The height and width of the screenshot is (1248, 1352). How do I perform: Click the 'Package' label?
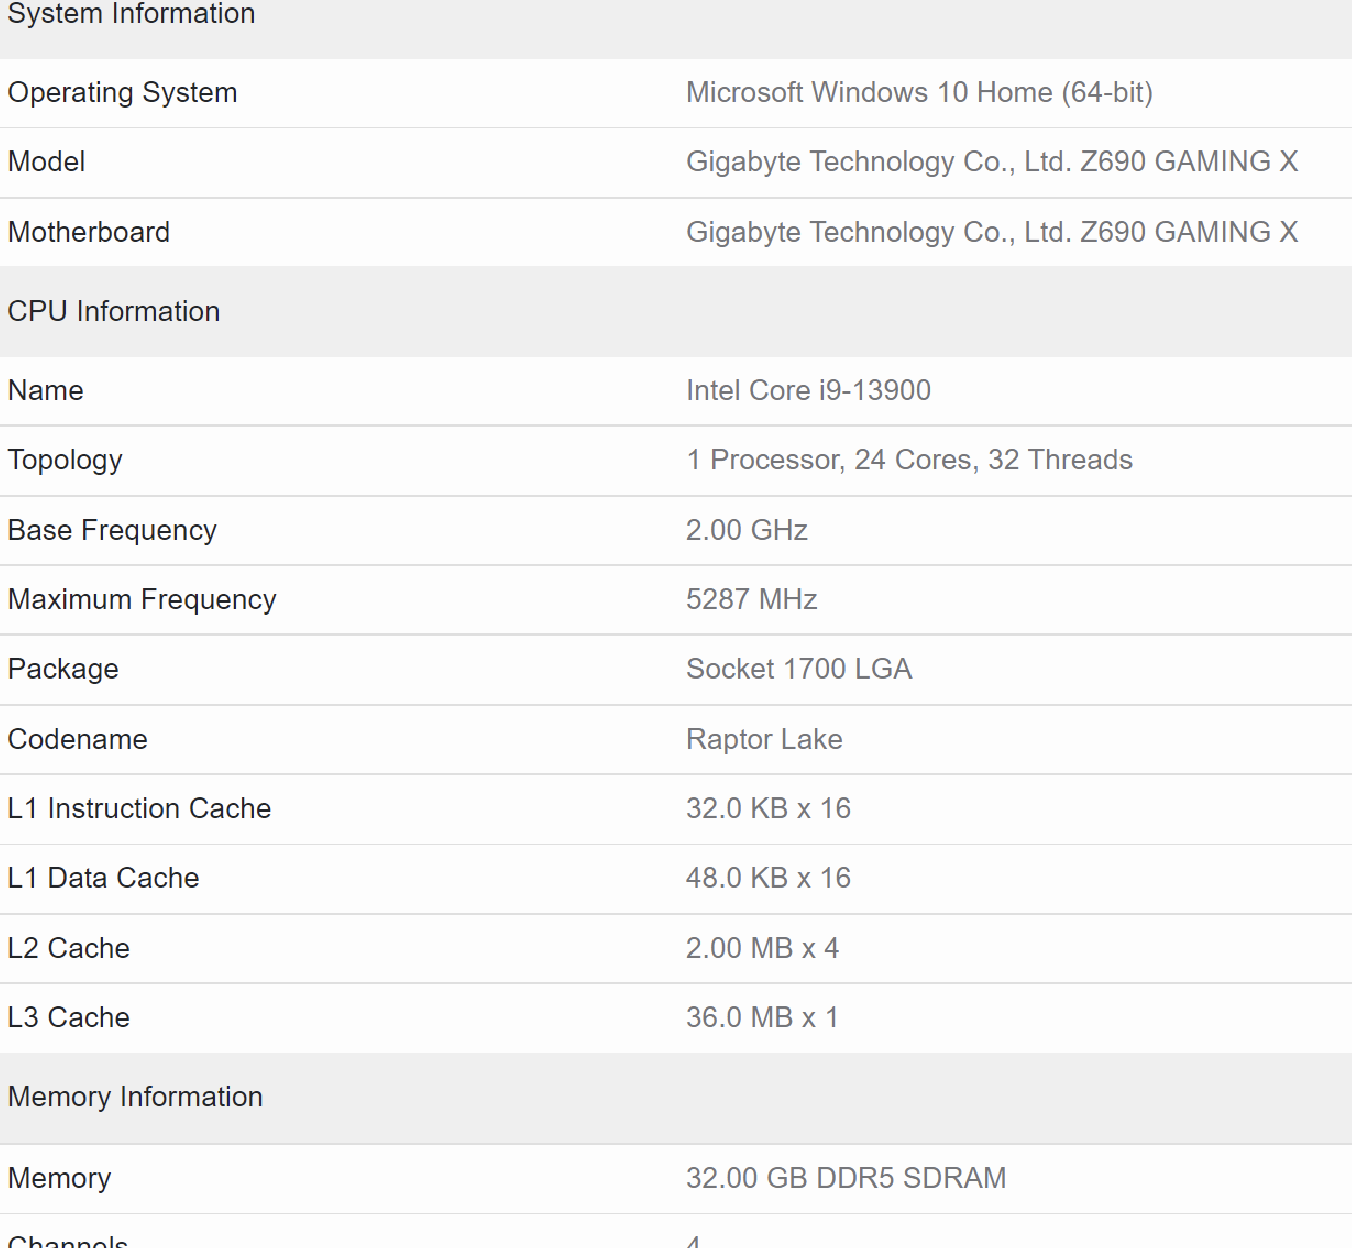tap(63, 669)
